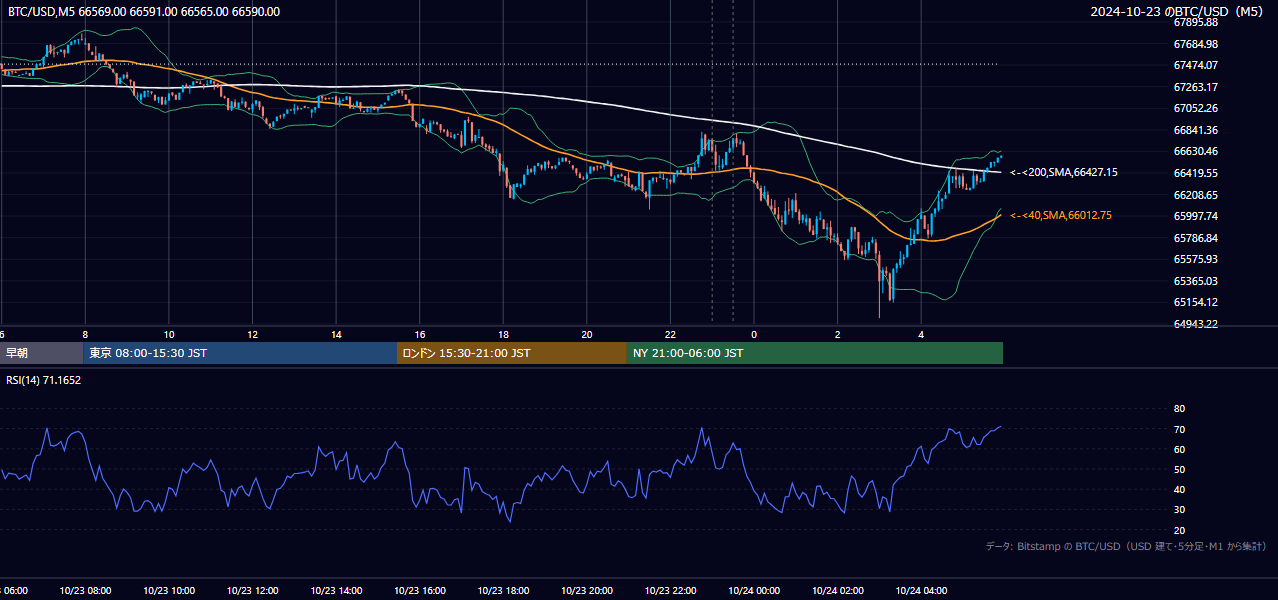Select the 10/23 18:00 date axis label
1278x600 pixels.
pyautogui.click(x=503, y=591)
